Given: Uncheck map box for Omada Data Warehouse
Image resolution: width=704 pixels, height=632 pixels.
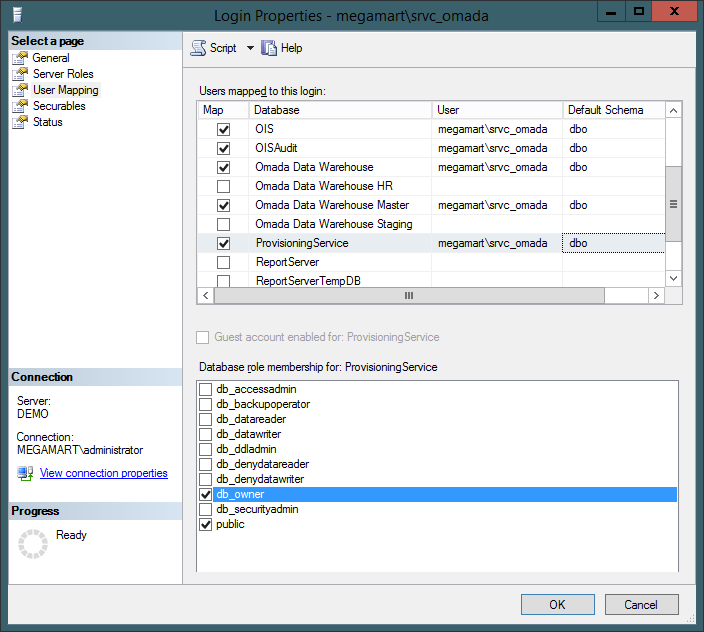Looking at the screenshot, I should coord(223,167).
